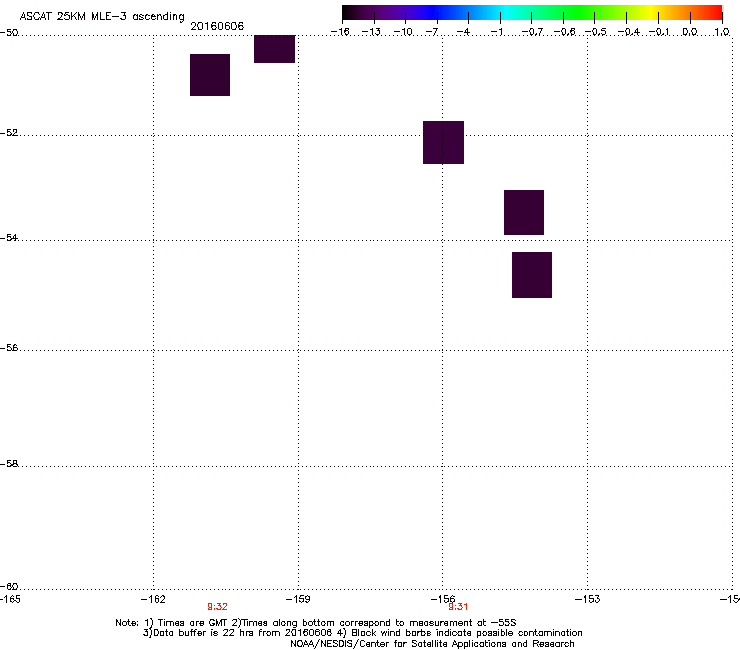Click the -0.6 label on the color scale
The width and height of the screenshot is (740, 650).
coord(564,32)
